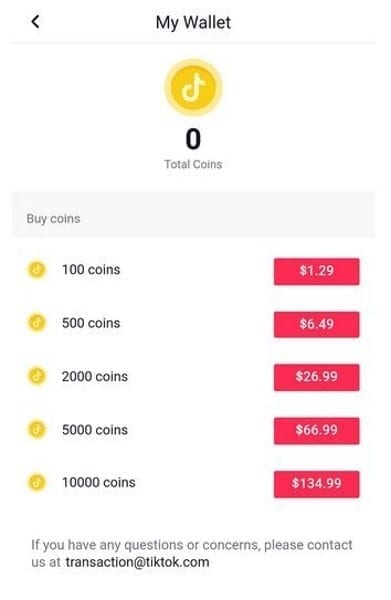Purchase 2000 coins for $26.99
The width and height of the screenshot is (391, 600).
click(x=316, y=377)
